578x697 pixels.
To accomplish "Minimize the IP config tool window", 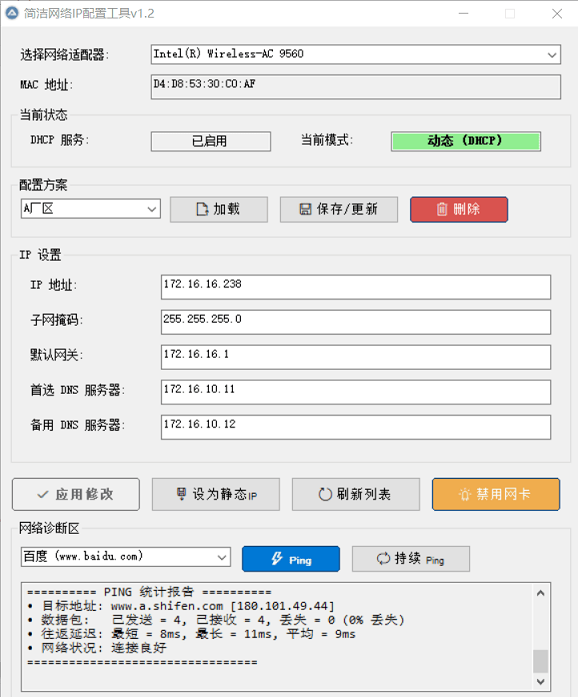I will pyautogui.click(x=464, y=13).
